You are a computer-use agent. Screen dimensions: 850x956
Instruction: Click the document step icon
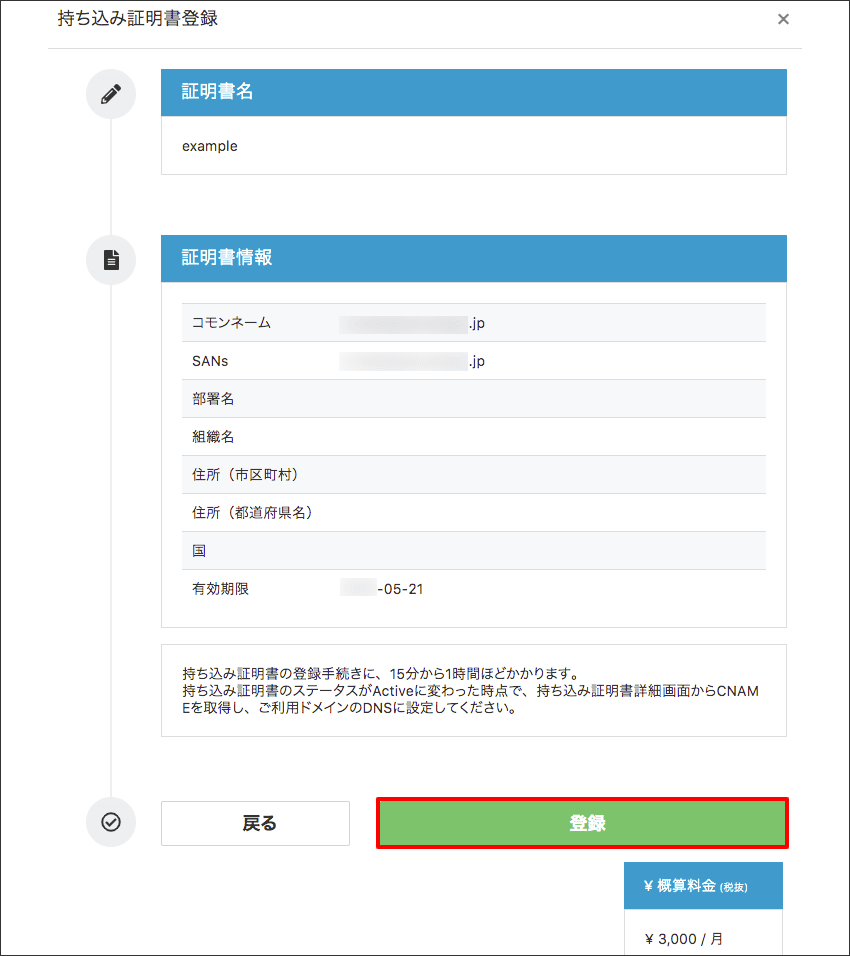(111, 260)
